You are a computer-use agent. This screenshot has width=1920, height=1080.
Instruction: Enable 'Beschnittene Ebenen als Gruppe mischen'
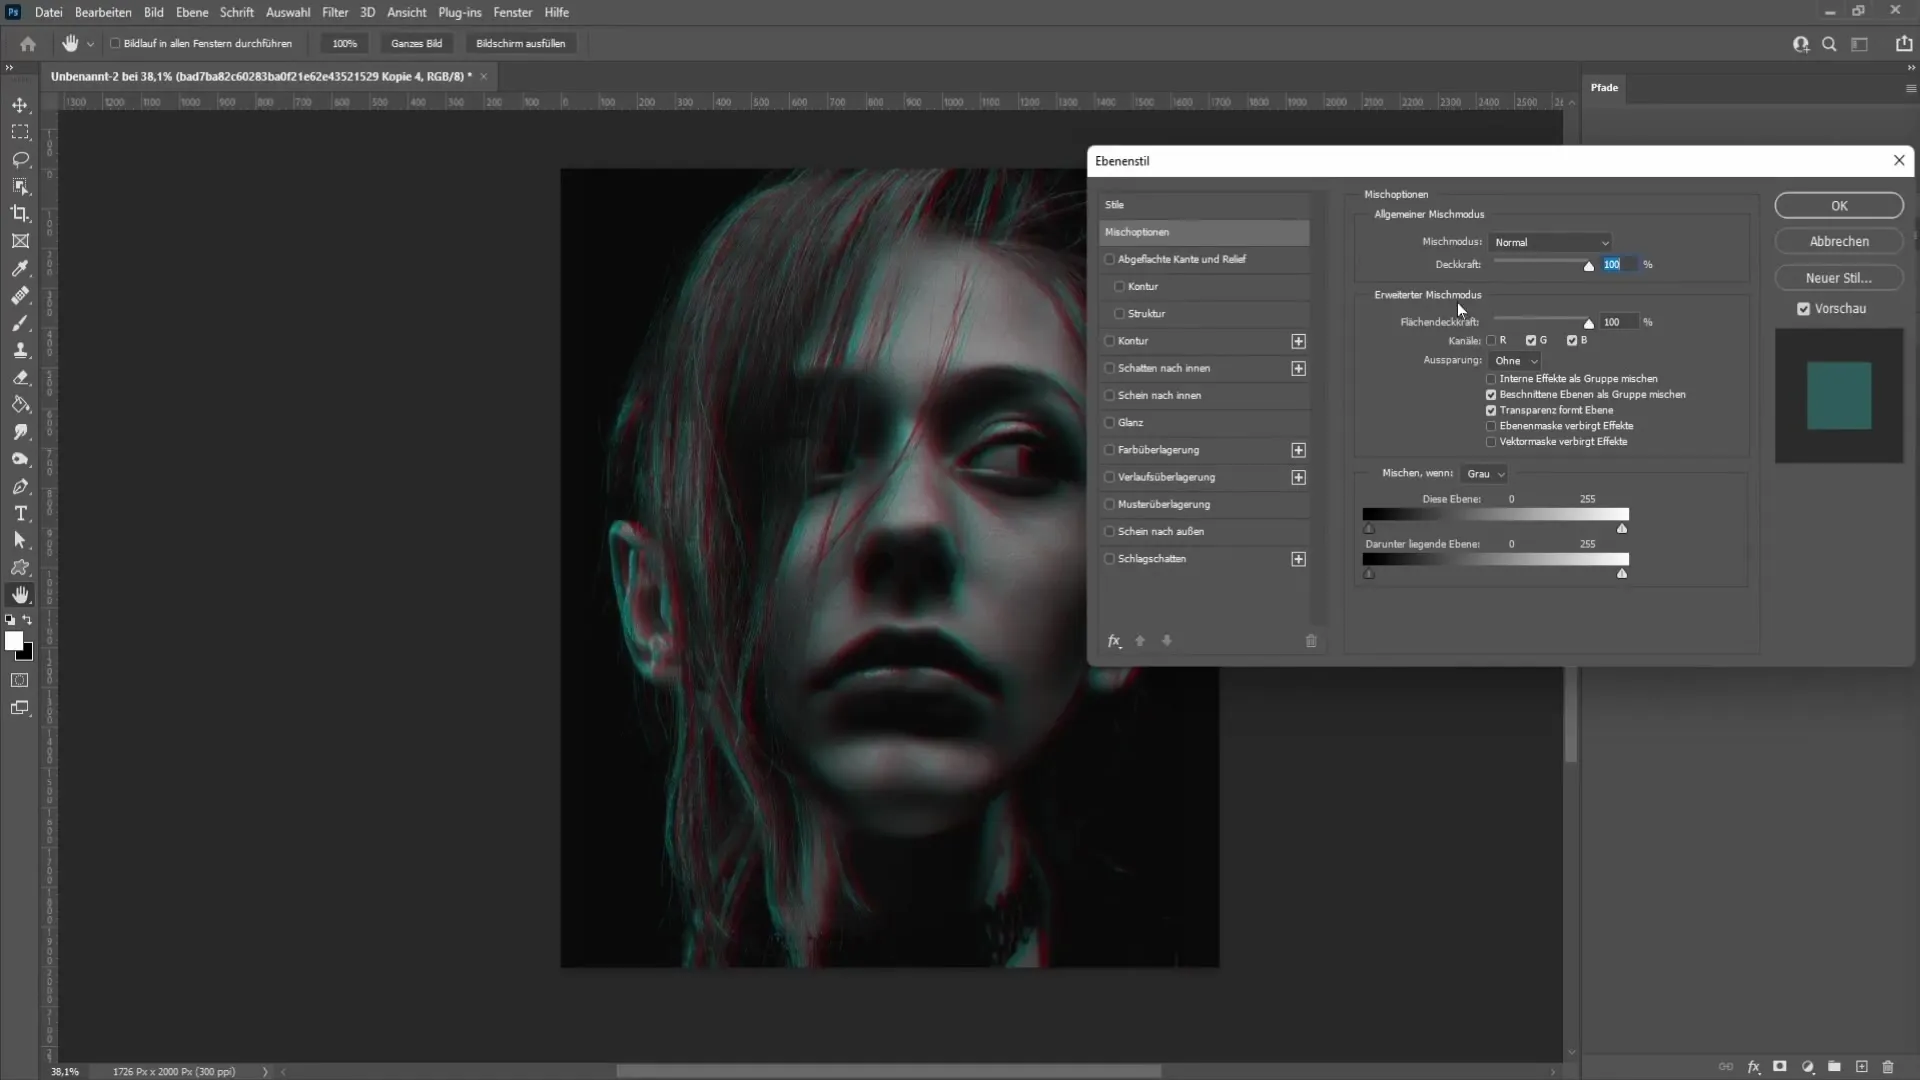[x=1491, y=394]
